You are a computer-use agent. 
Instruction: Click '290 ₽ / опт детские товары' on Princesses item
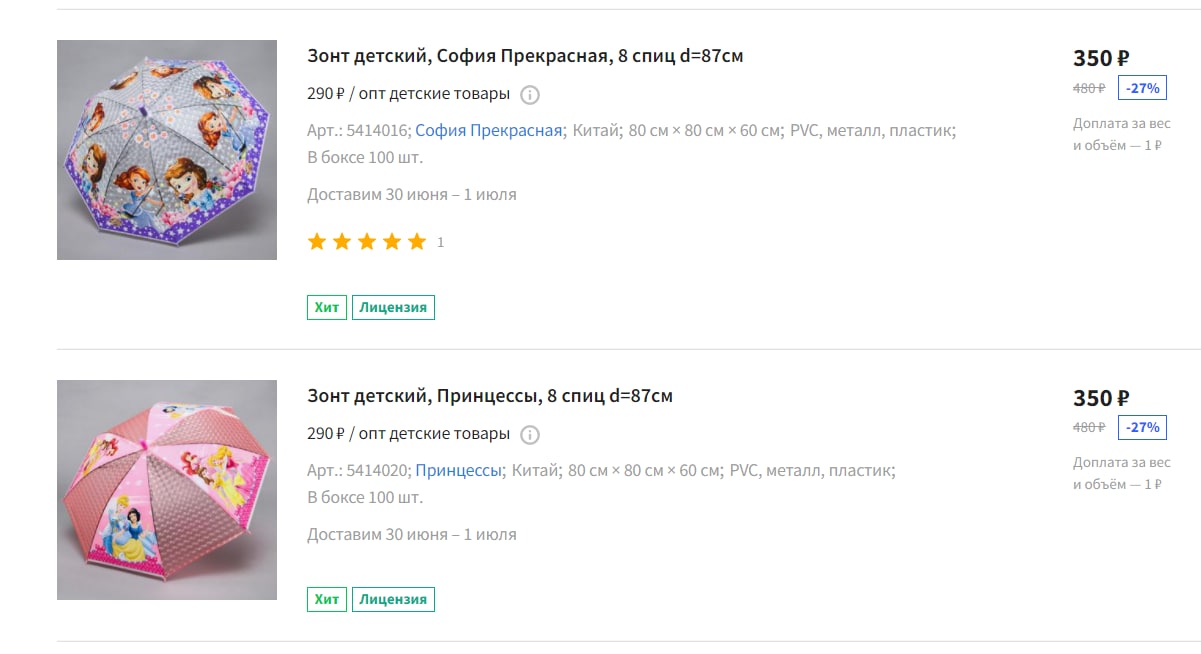pyautogui.click(x=408, y=434)
